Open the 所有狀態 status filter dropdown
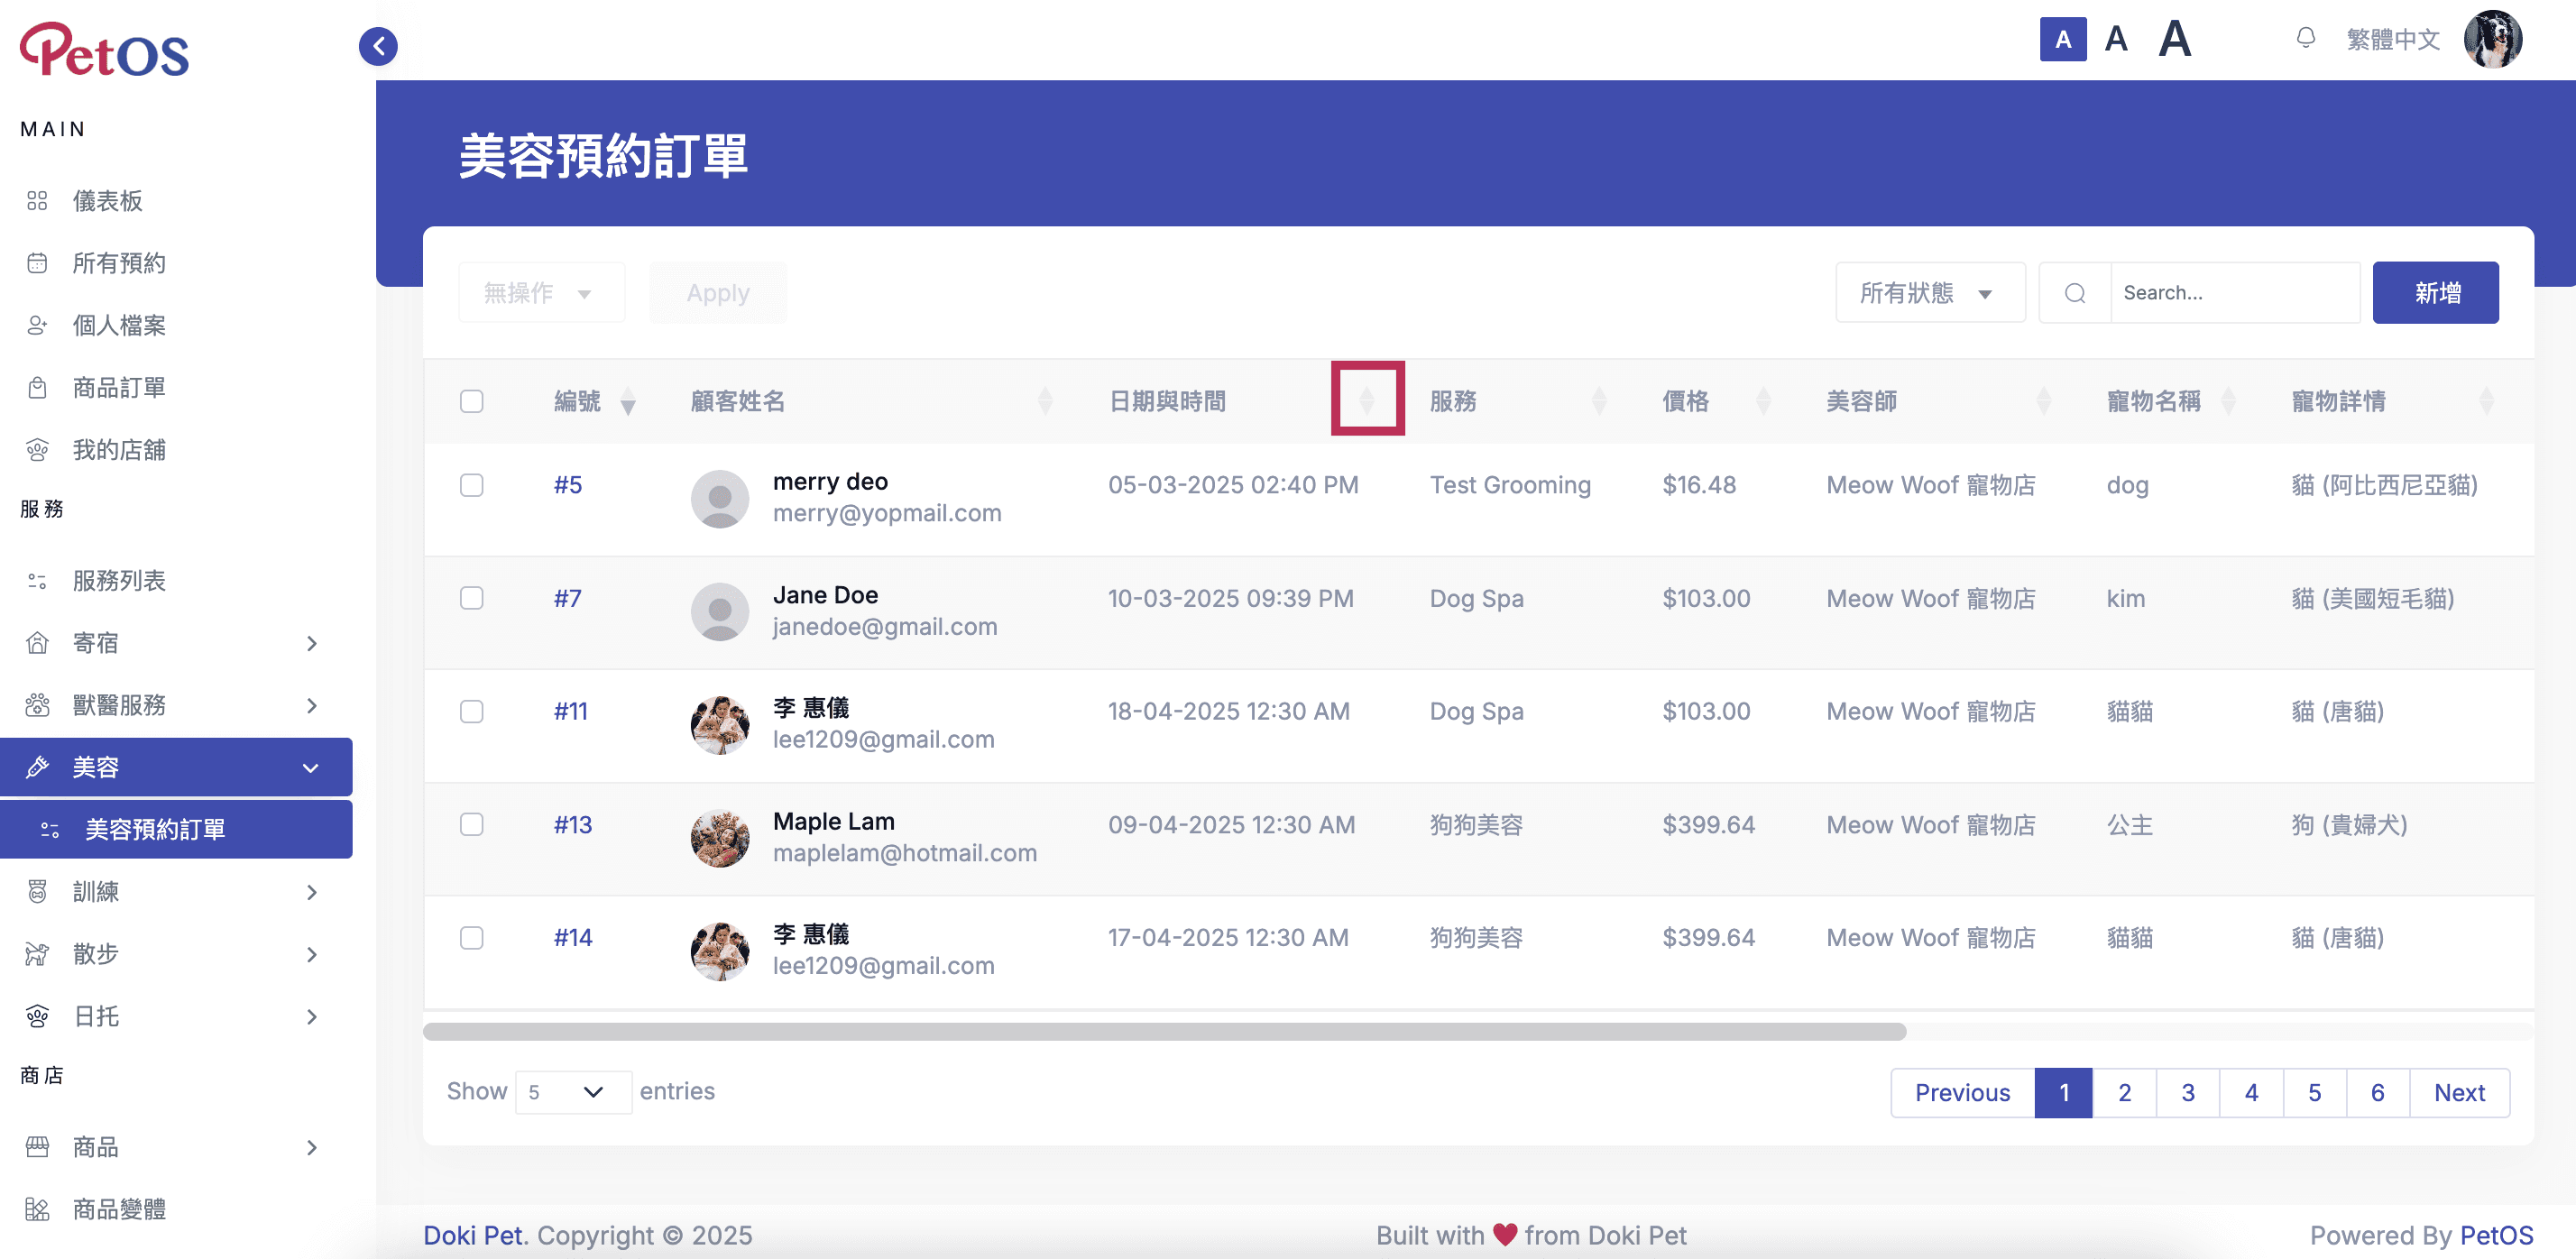The width and height of the screenshot is (2576, 1259). click(1929, 293)
